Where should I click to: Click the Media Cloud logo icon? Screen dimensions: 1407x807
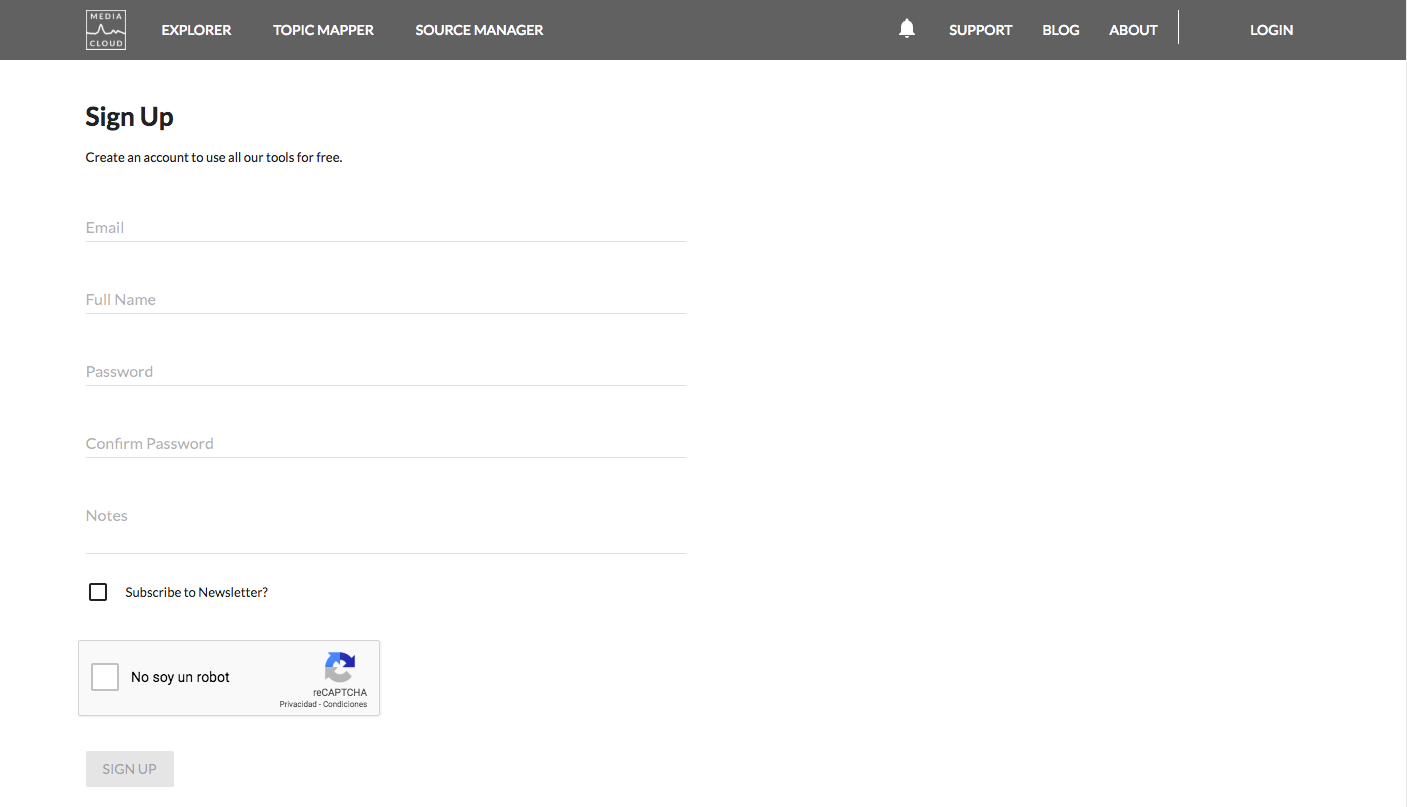tap(106, 30)
